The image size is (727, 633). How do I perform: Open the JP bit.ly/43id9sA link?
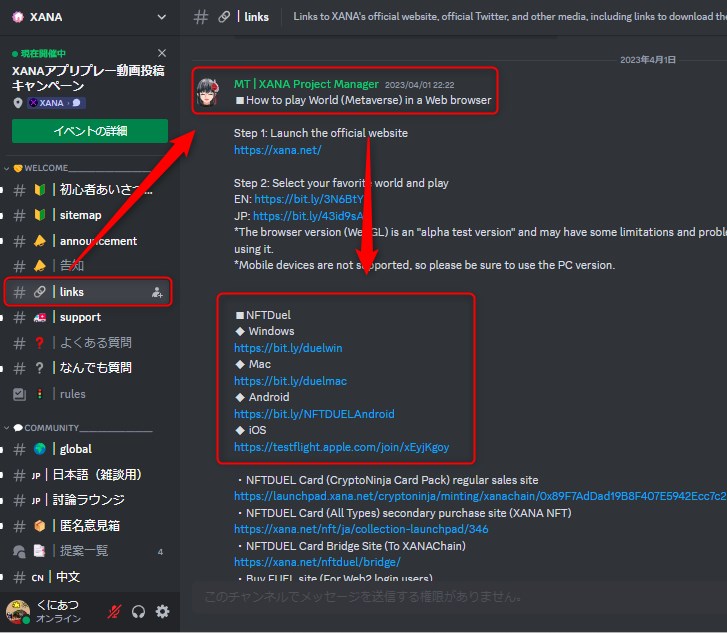pos(308,216)
